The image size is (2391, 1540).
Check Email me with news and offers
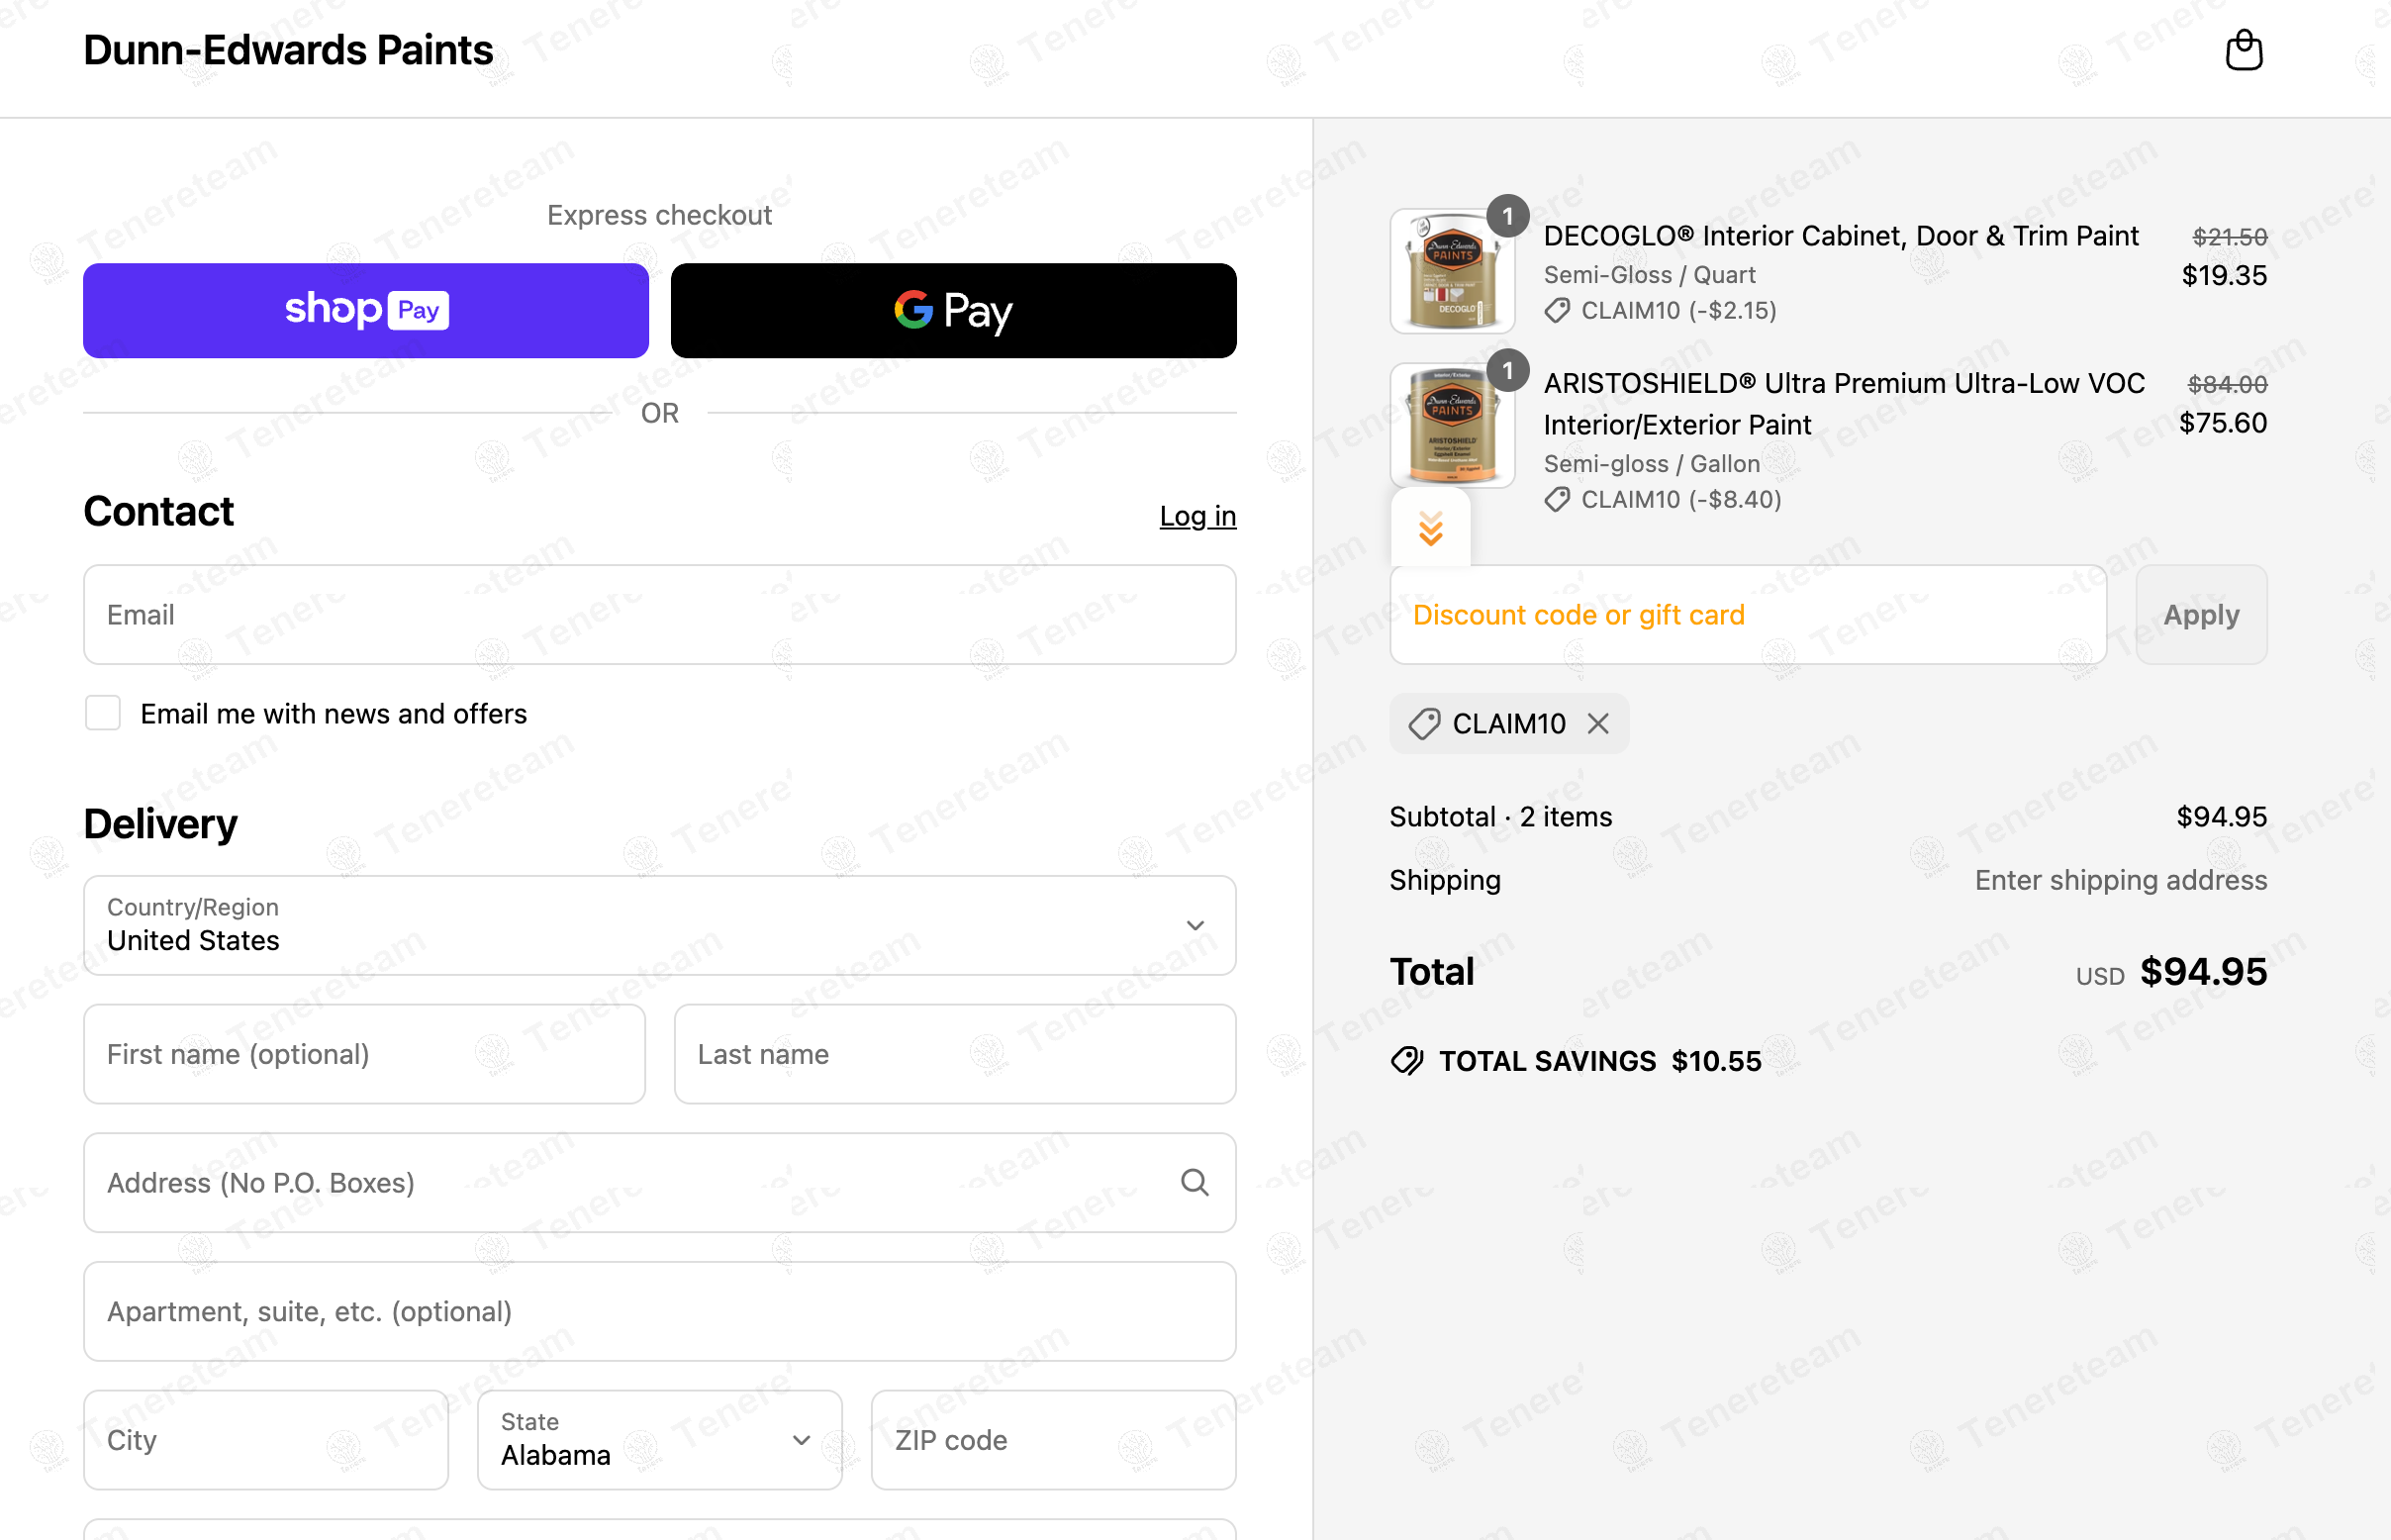pyautogui.click(x=103, y=713)
